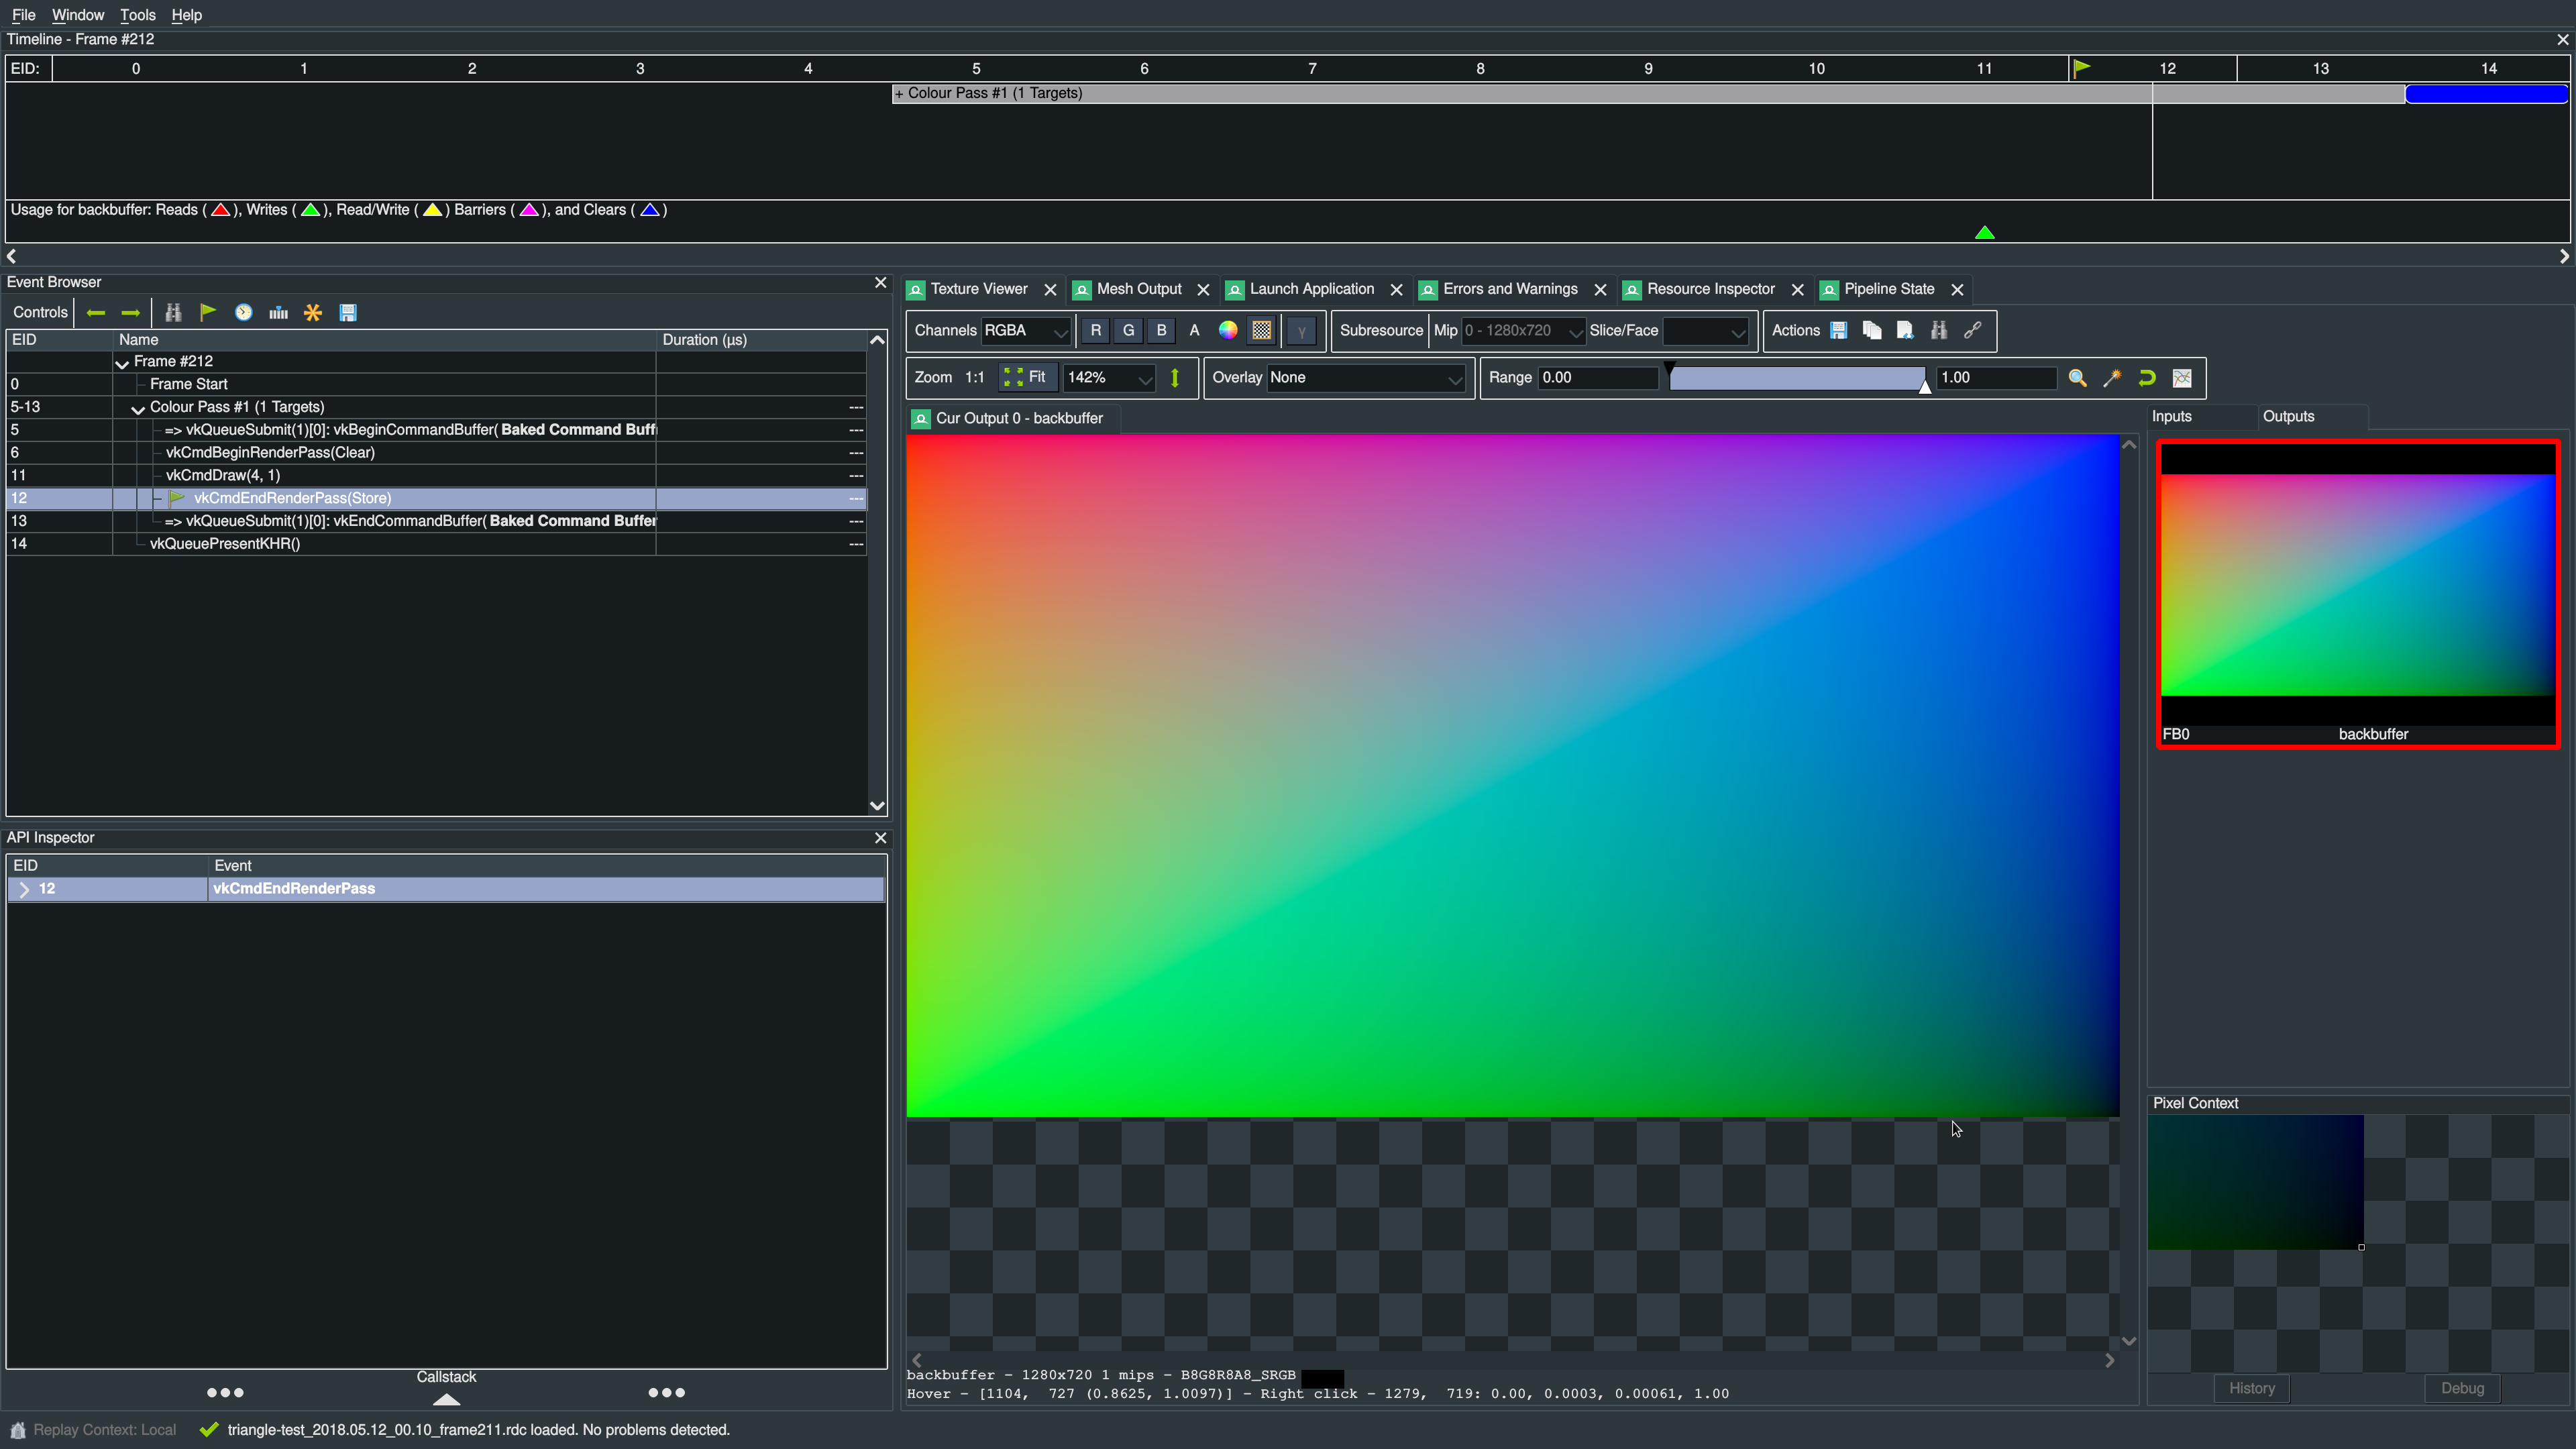Toggle the Fit zoom button
2576x1449 pixels.
(1026, 378)
